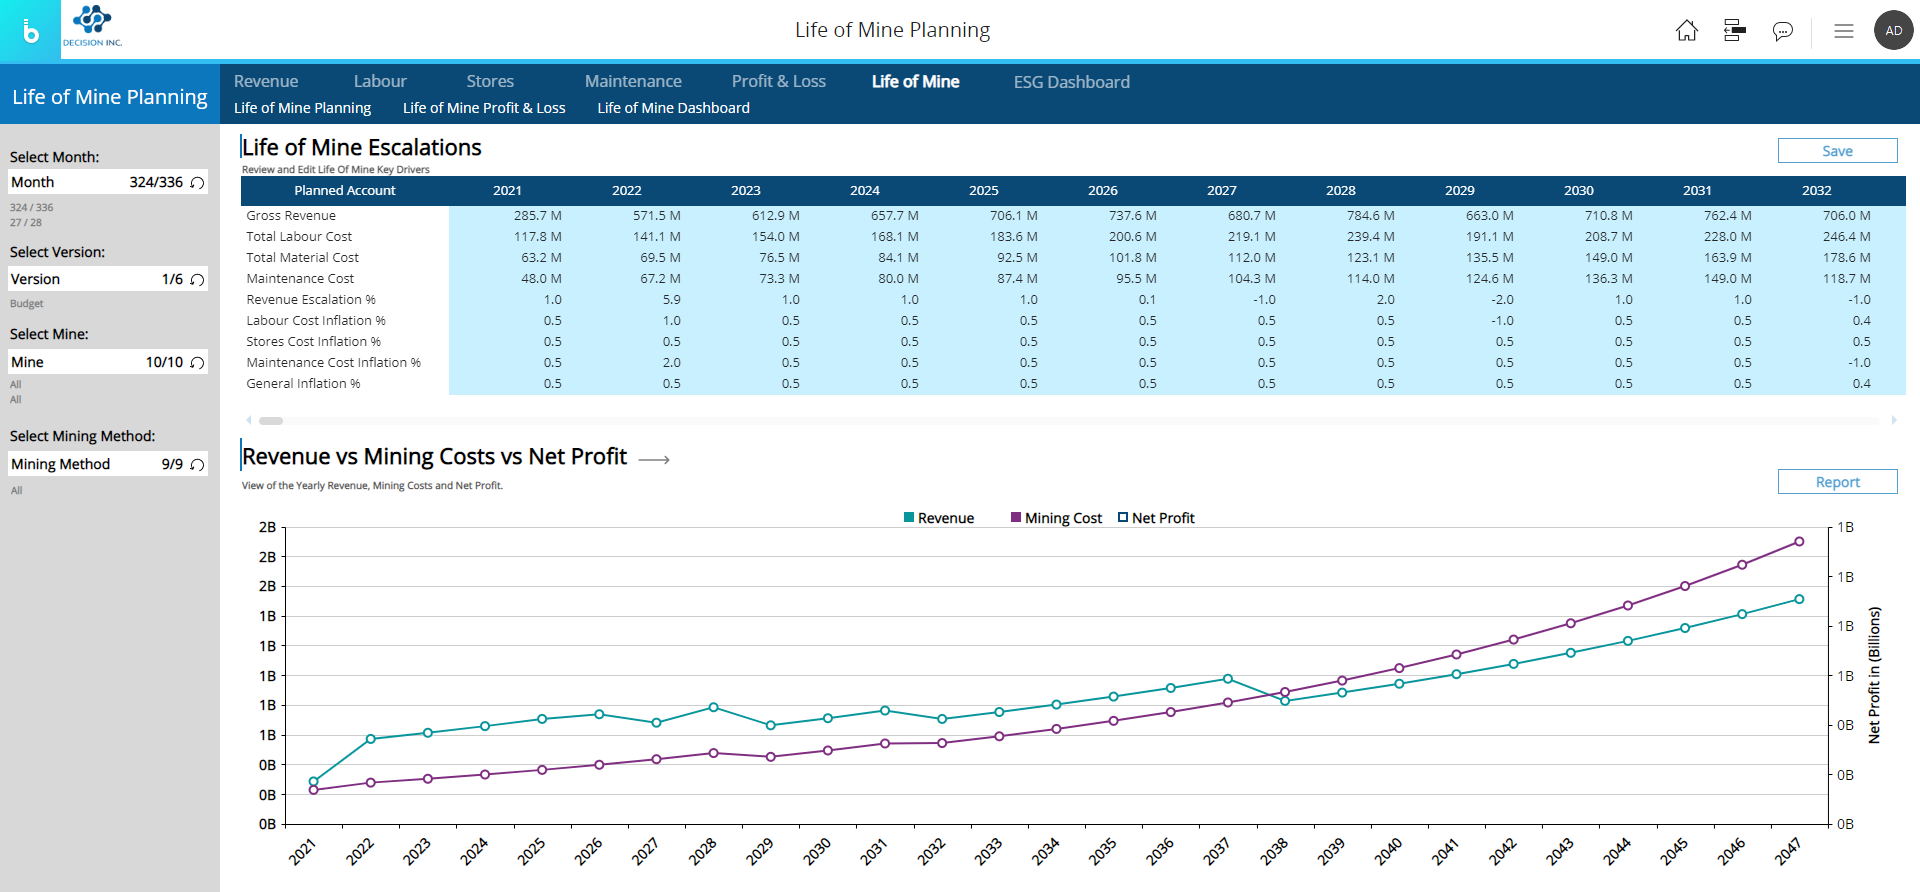Open the AD user profile avatar

1893,31
